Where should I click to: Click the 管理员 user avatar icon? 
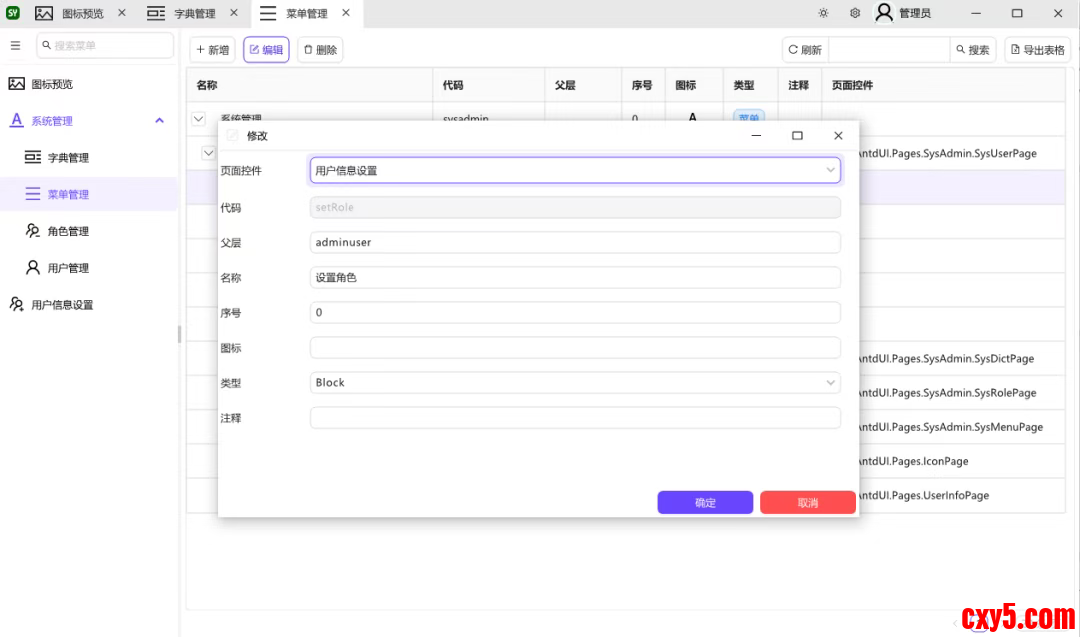tap(884, 13)
